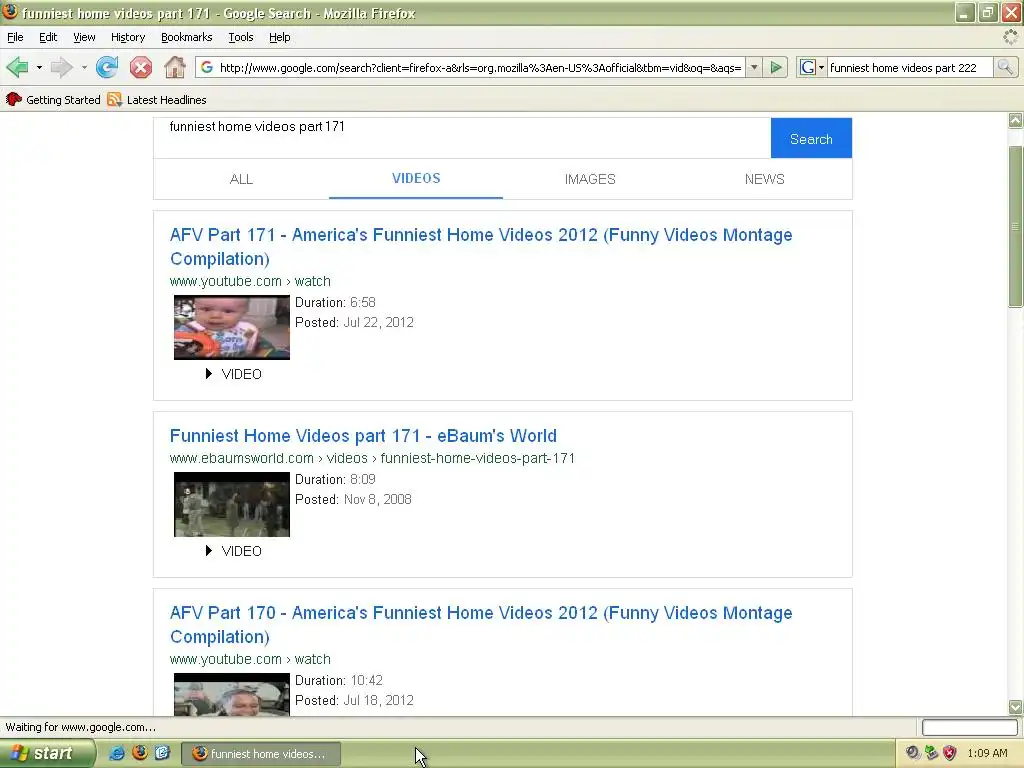Screen dimensions: 1024x768
Task: Go to the Home page icon
Action: (174, 67)
